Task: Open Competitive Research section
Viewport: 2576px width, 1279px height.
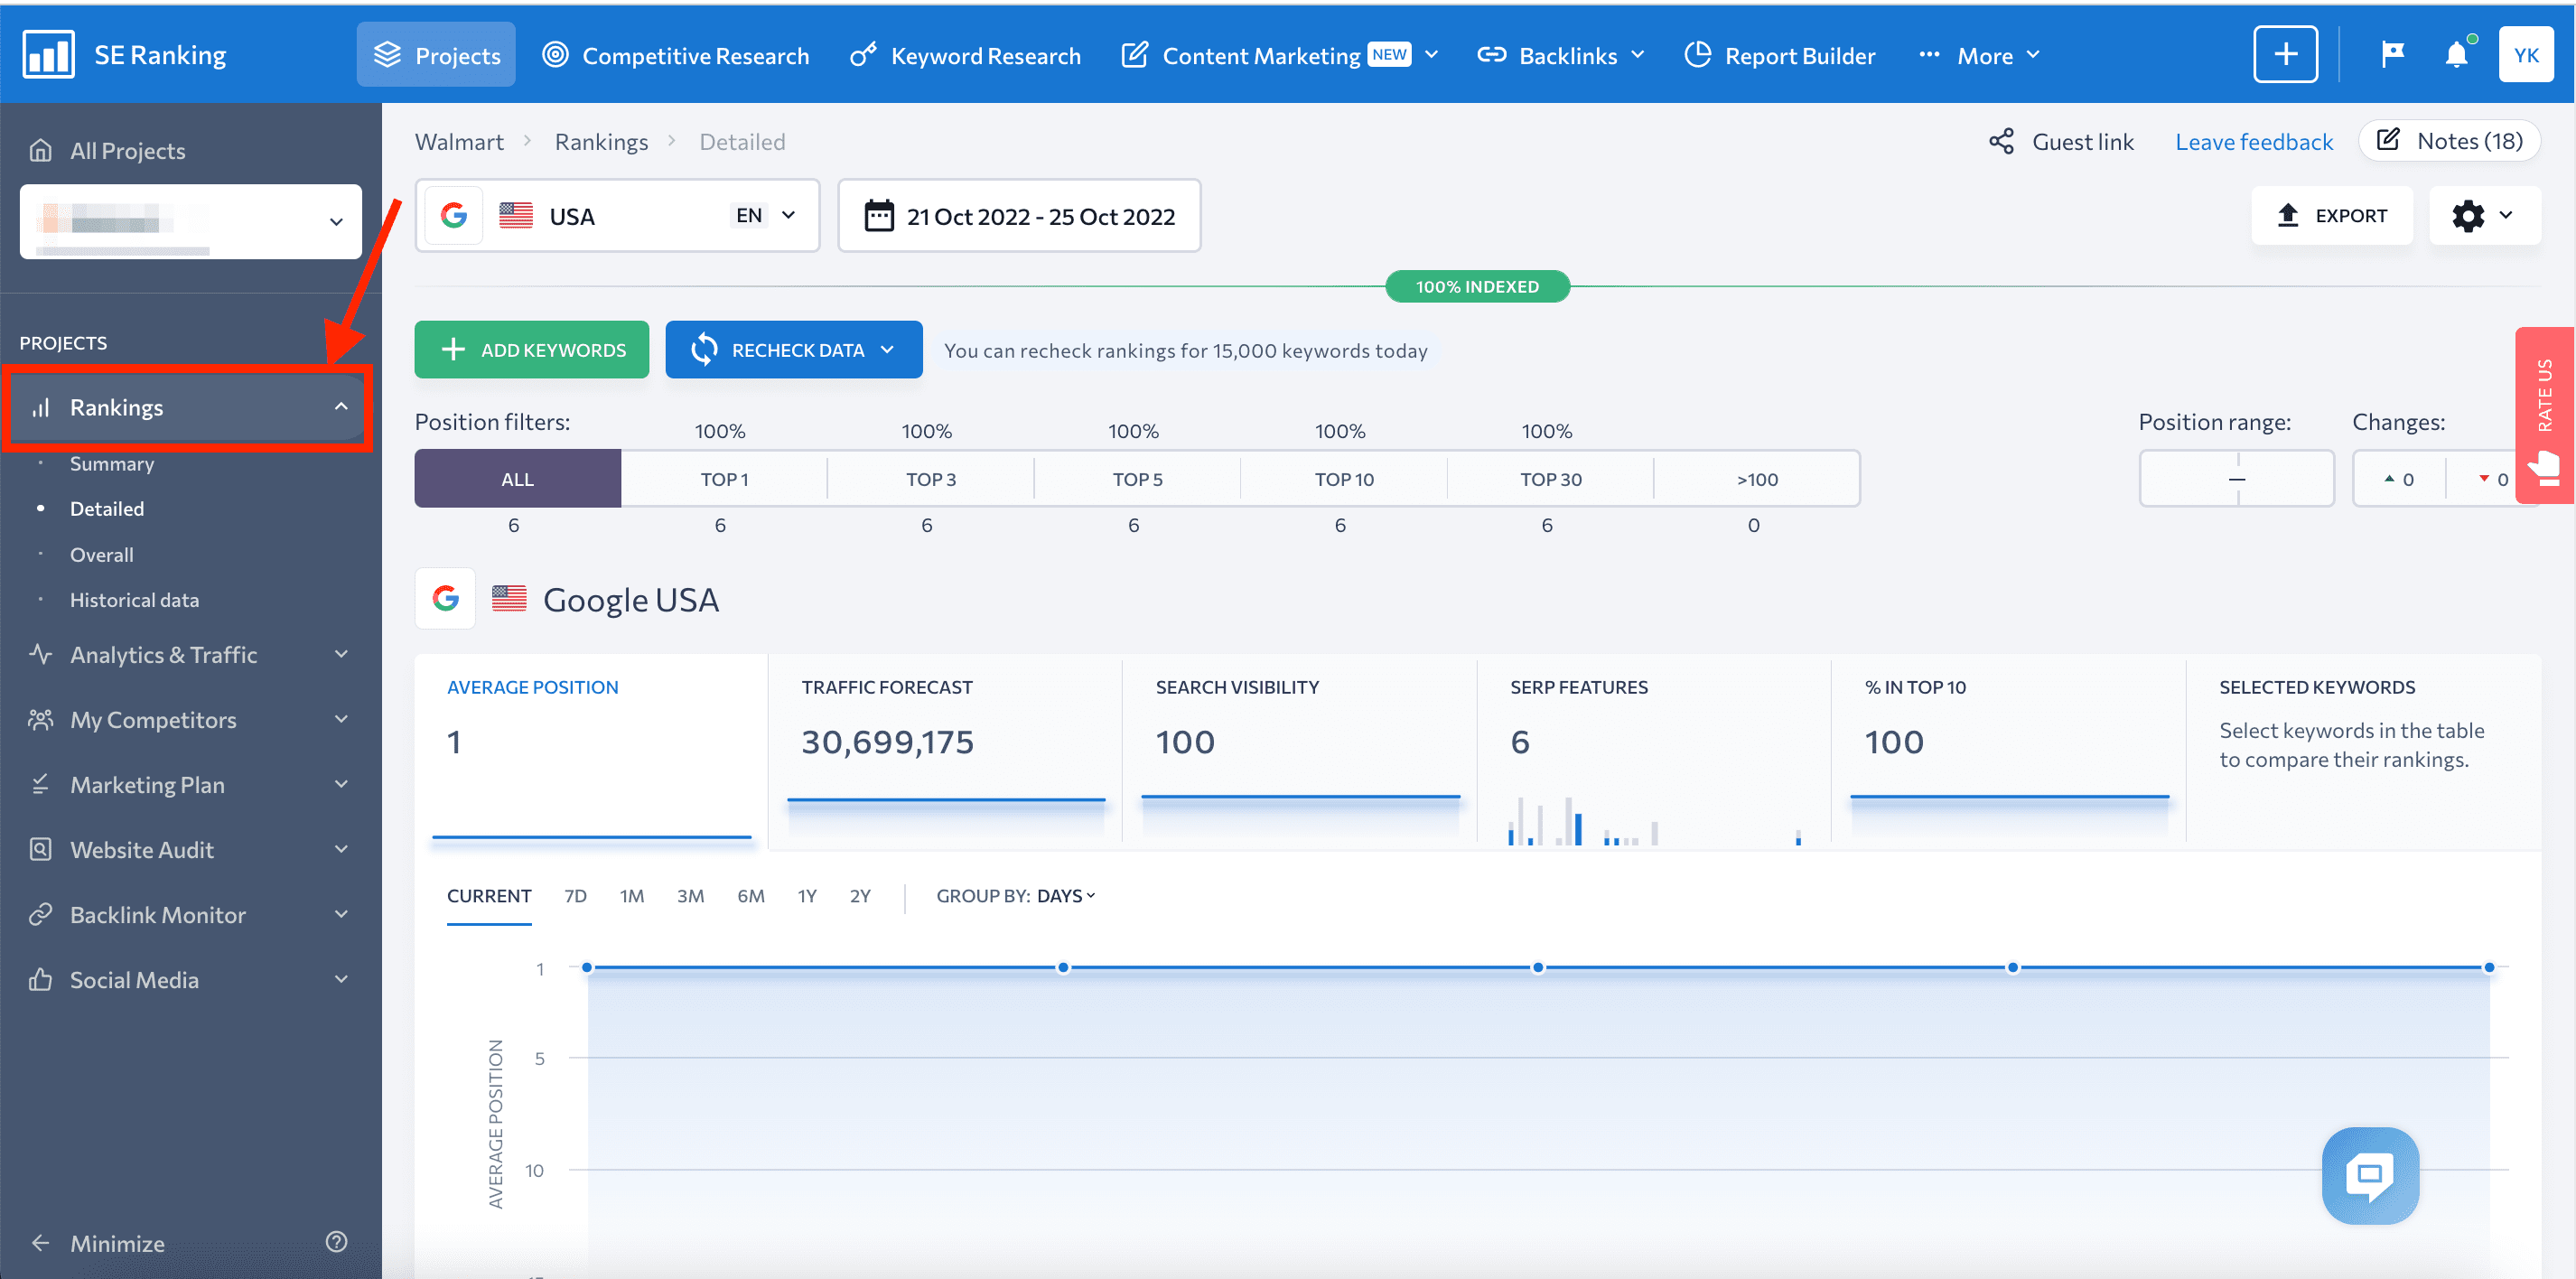Action: click(x=676, y=55)
